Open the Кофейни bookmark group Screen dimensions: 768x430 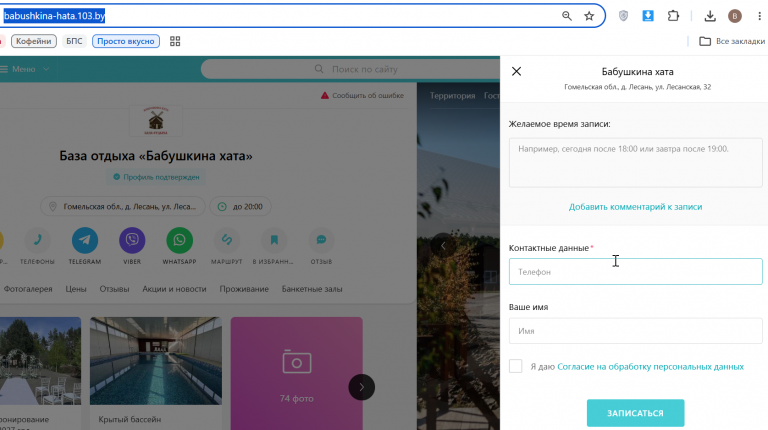click(x=34, y=41)
